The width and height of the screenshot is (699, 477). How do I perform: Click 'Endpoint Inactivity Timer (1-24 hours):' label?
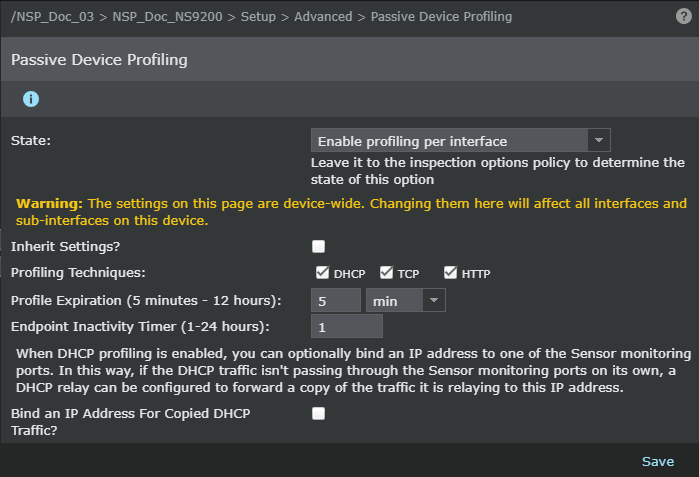click(x=140, y=326)
